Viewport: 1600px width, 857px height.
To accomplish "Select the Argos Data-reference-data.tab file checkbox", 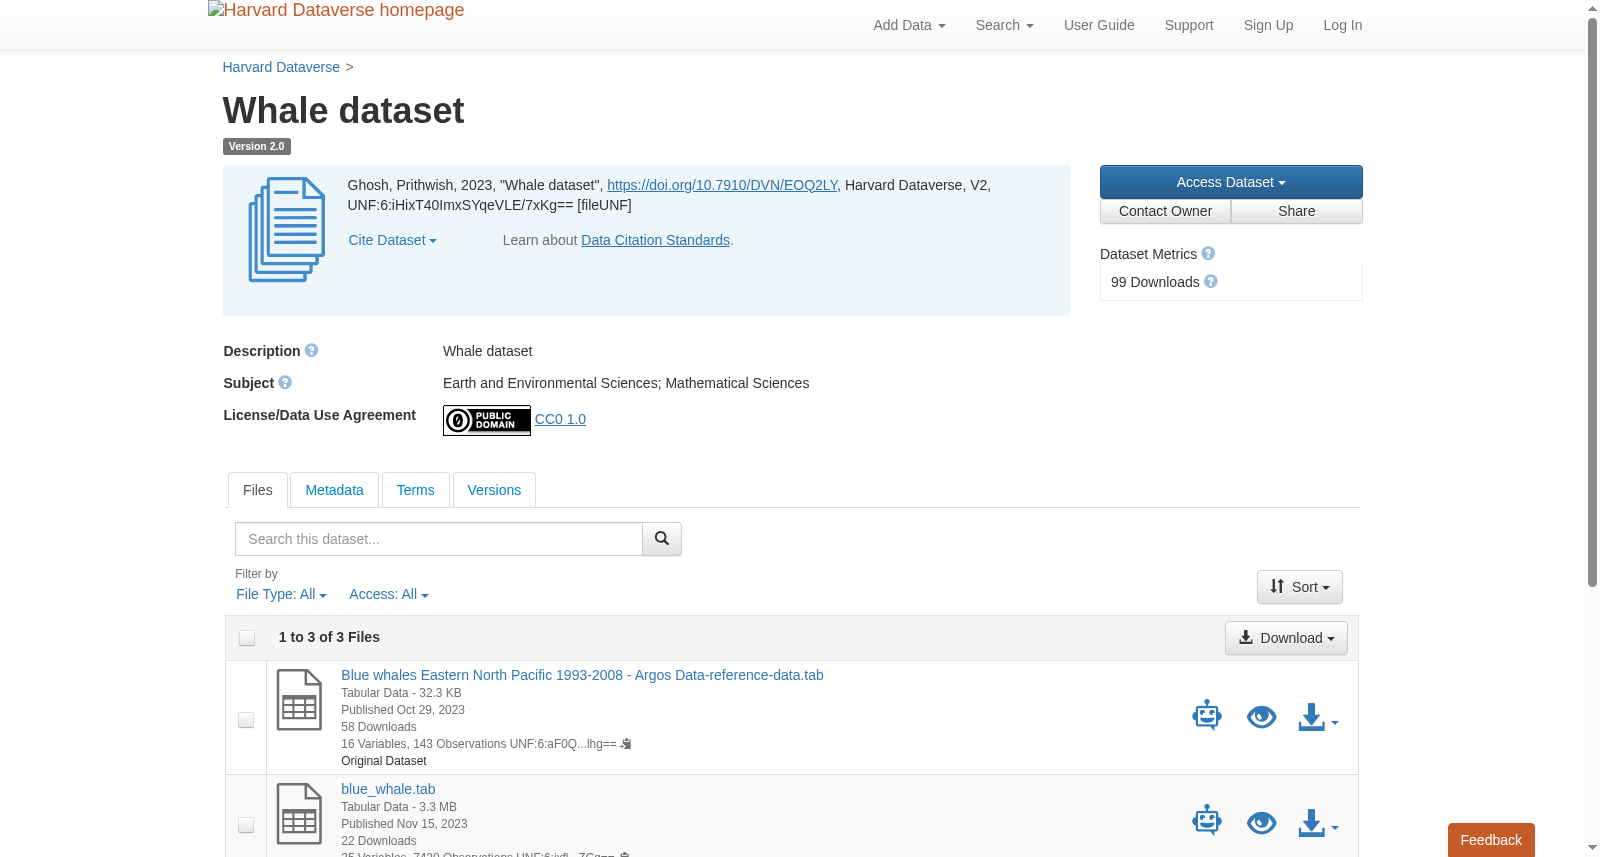I will pos(246,720).
